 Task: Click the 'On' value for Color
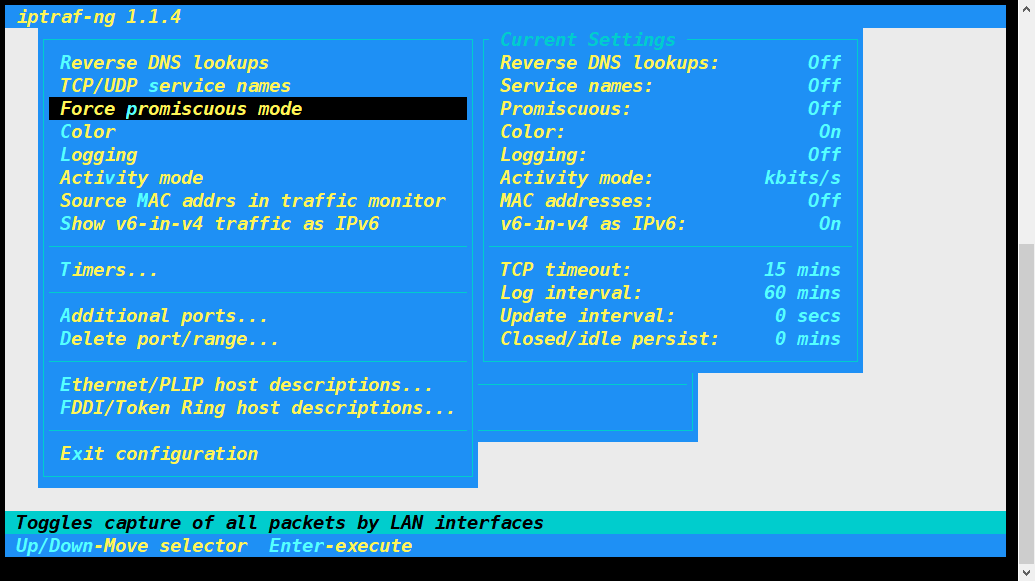click(x=830, y=132)
